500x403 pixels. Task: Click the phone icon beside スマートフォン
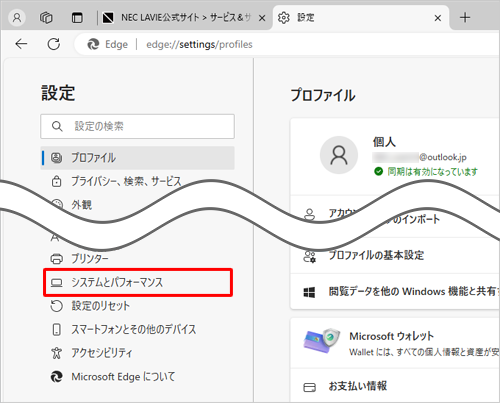pos(56,329)
